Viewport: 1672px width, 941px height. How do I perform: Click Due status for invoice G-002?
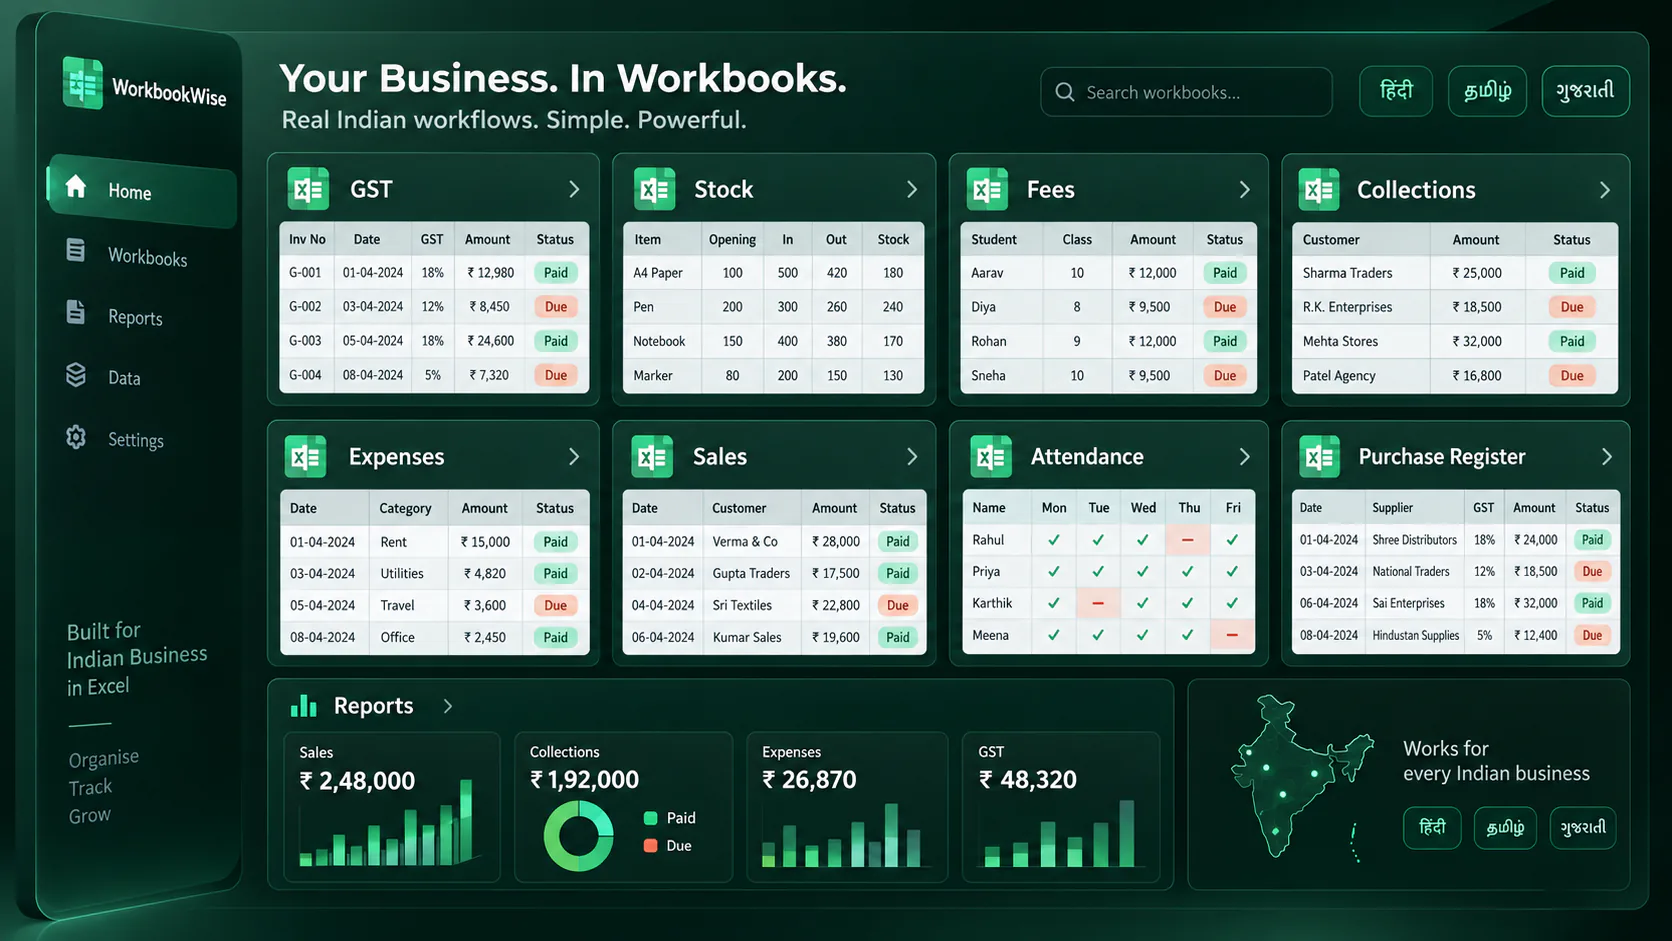coord(556,307)
